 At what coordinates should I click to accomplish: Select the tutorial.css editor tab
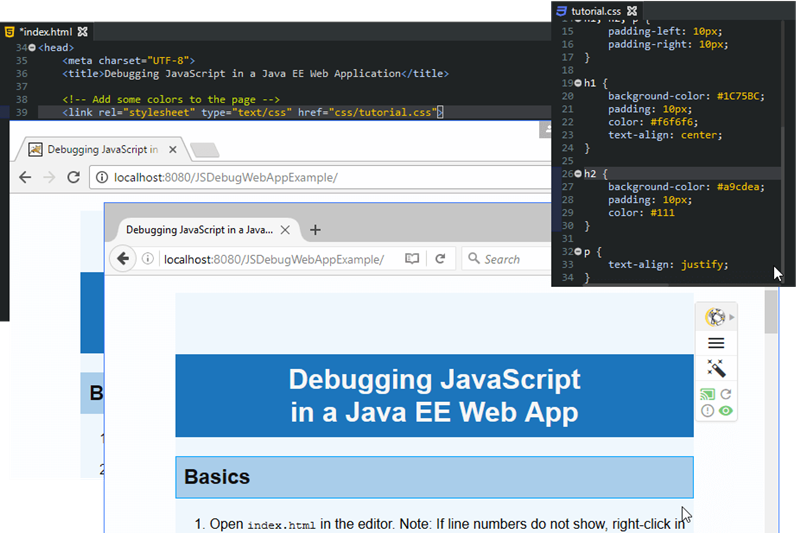pos(594,11)
